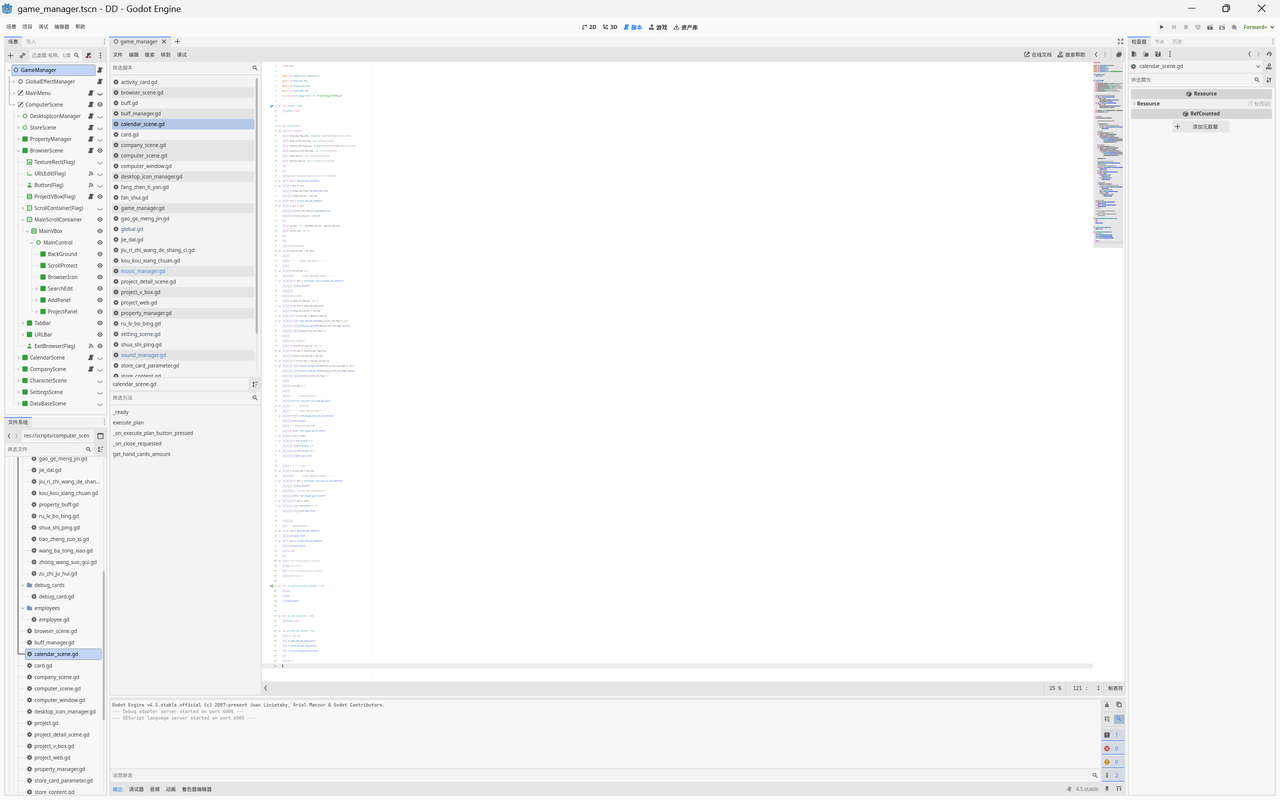Open the Forward+ renderer dropdown

pos(1258,27)
